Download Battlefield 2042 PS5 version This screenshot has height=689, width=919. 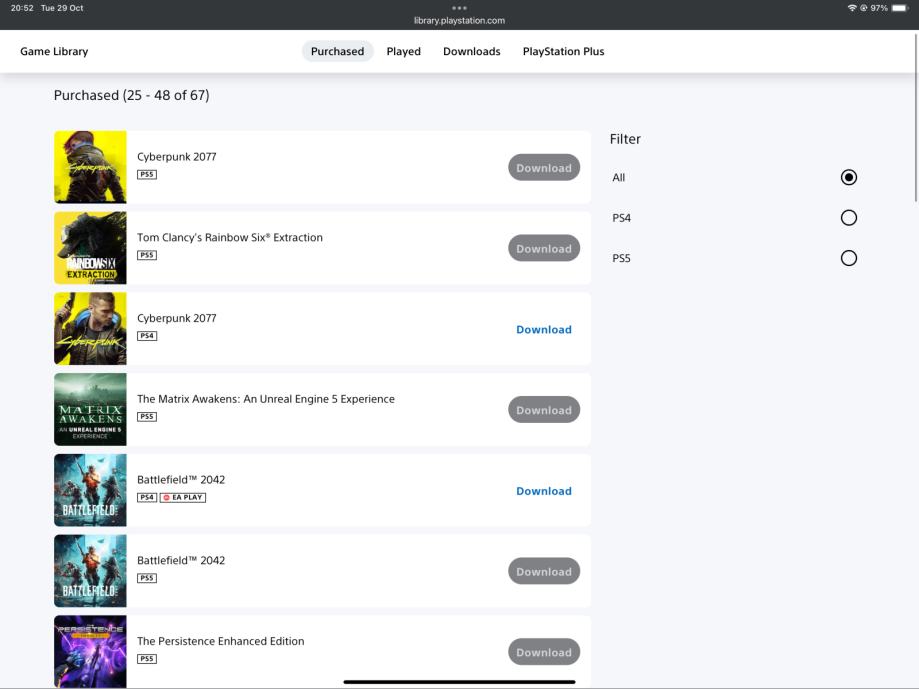click(x=544, y=572)
